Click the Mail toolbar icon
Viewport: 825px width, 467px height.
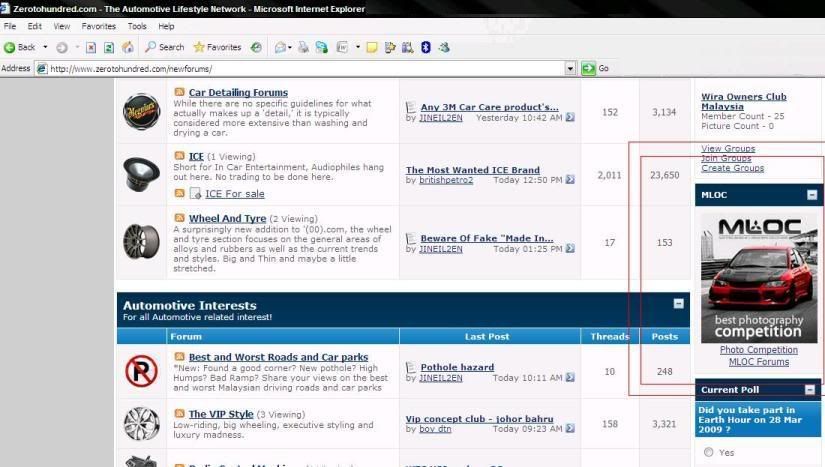pos(280,48)
